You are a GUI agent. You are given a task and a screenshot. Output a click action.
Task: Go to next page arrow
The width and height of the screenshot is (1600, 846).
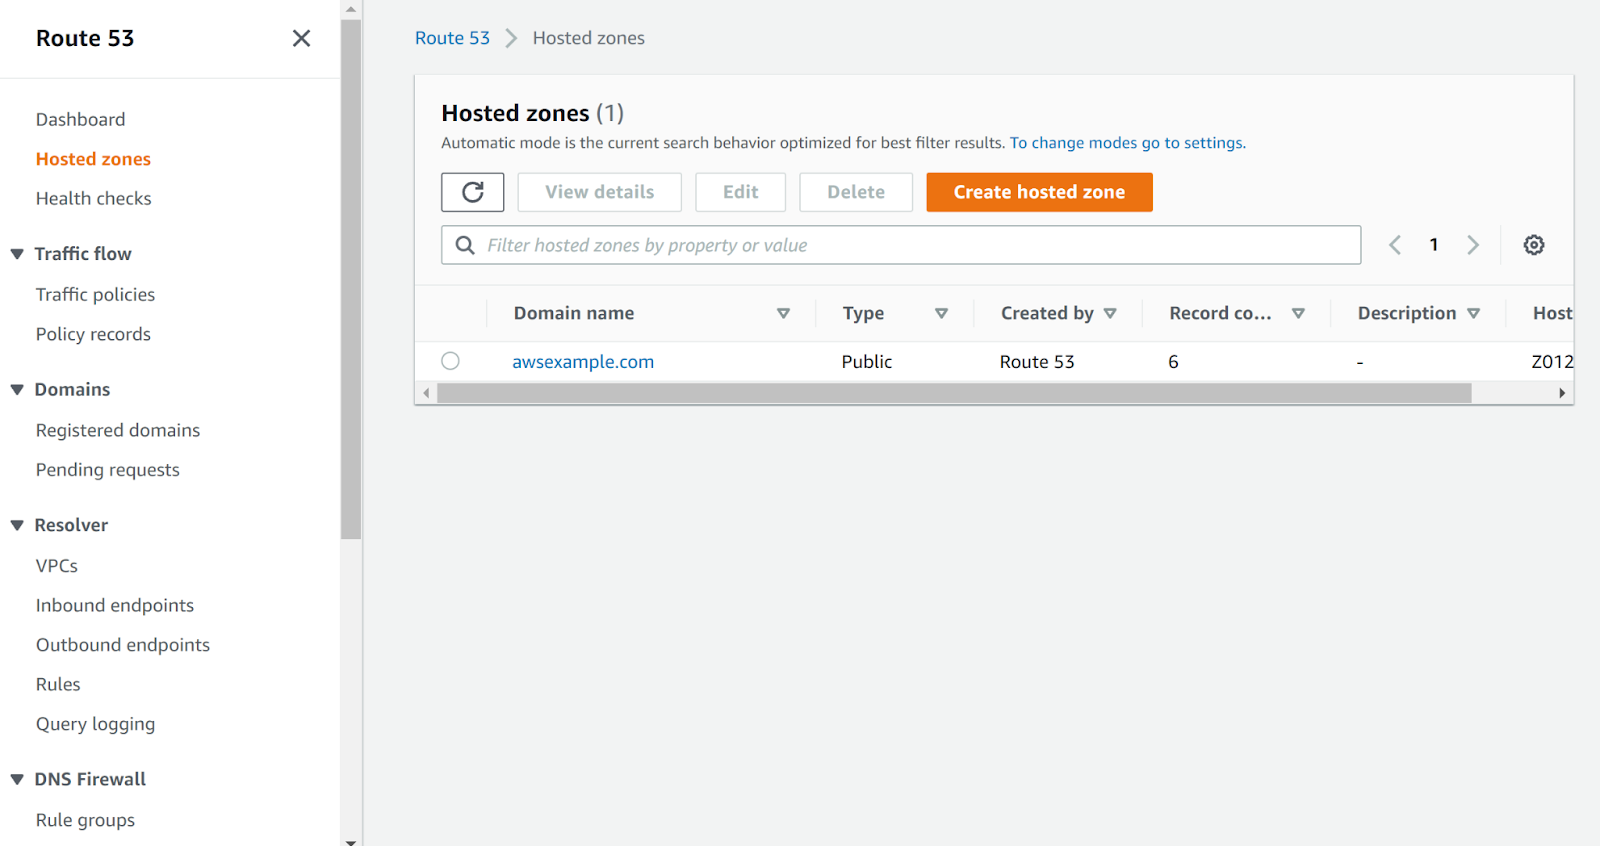click(1472, 245)
